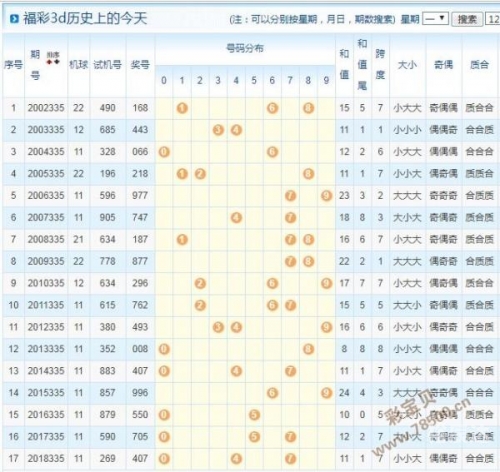Click the period number 2010335
Screen dimensions: 500x472
pyautogui.click(x=46, y=283)
